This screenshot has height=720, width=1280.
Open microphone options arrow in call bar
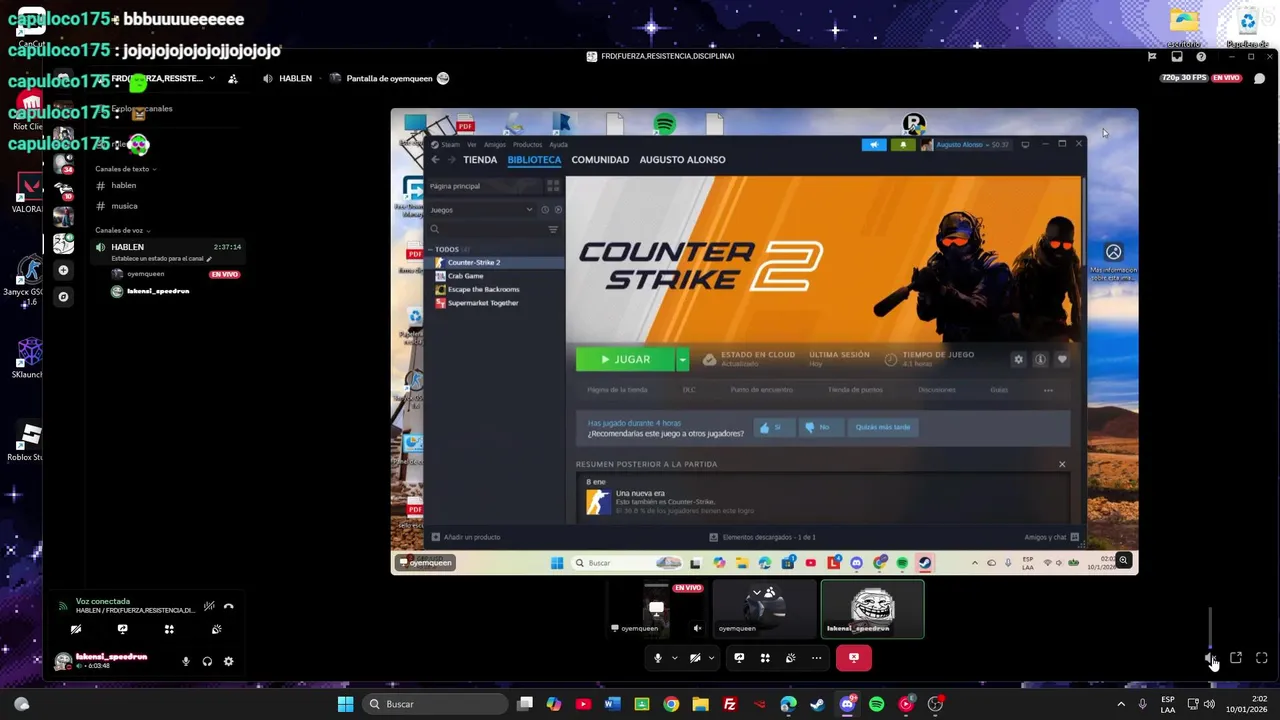click(x=675, y=658)
